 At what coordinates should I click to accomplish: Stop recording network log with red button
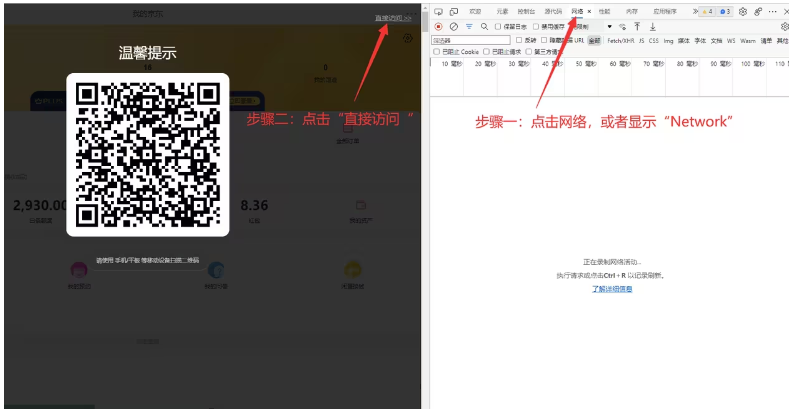pyautogui.click(x=439, y=26)
